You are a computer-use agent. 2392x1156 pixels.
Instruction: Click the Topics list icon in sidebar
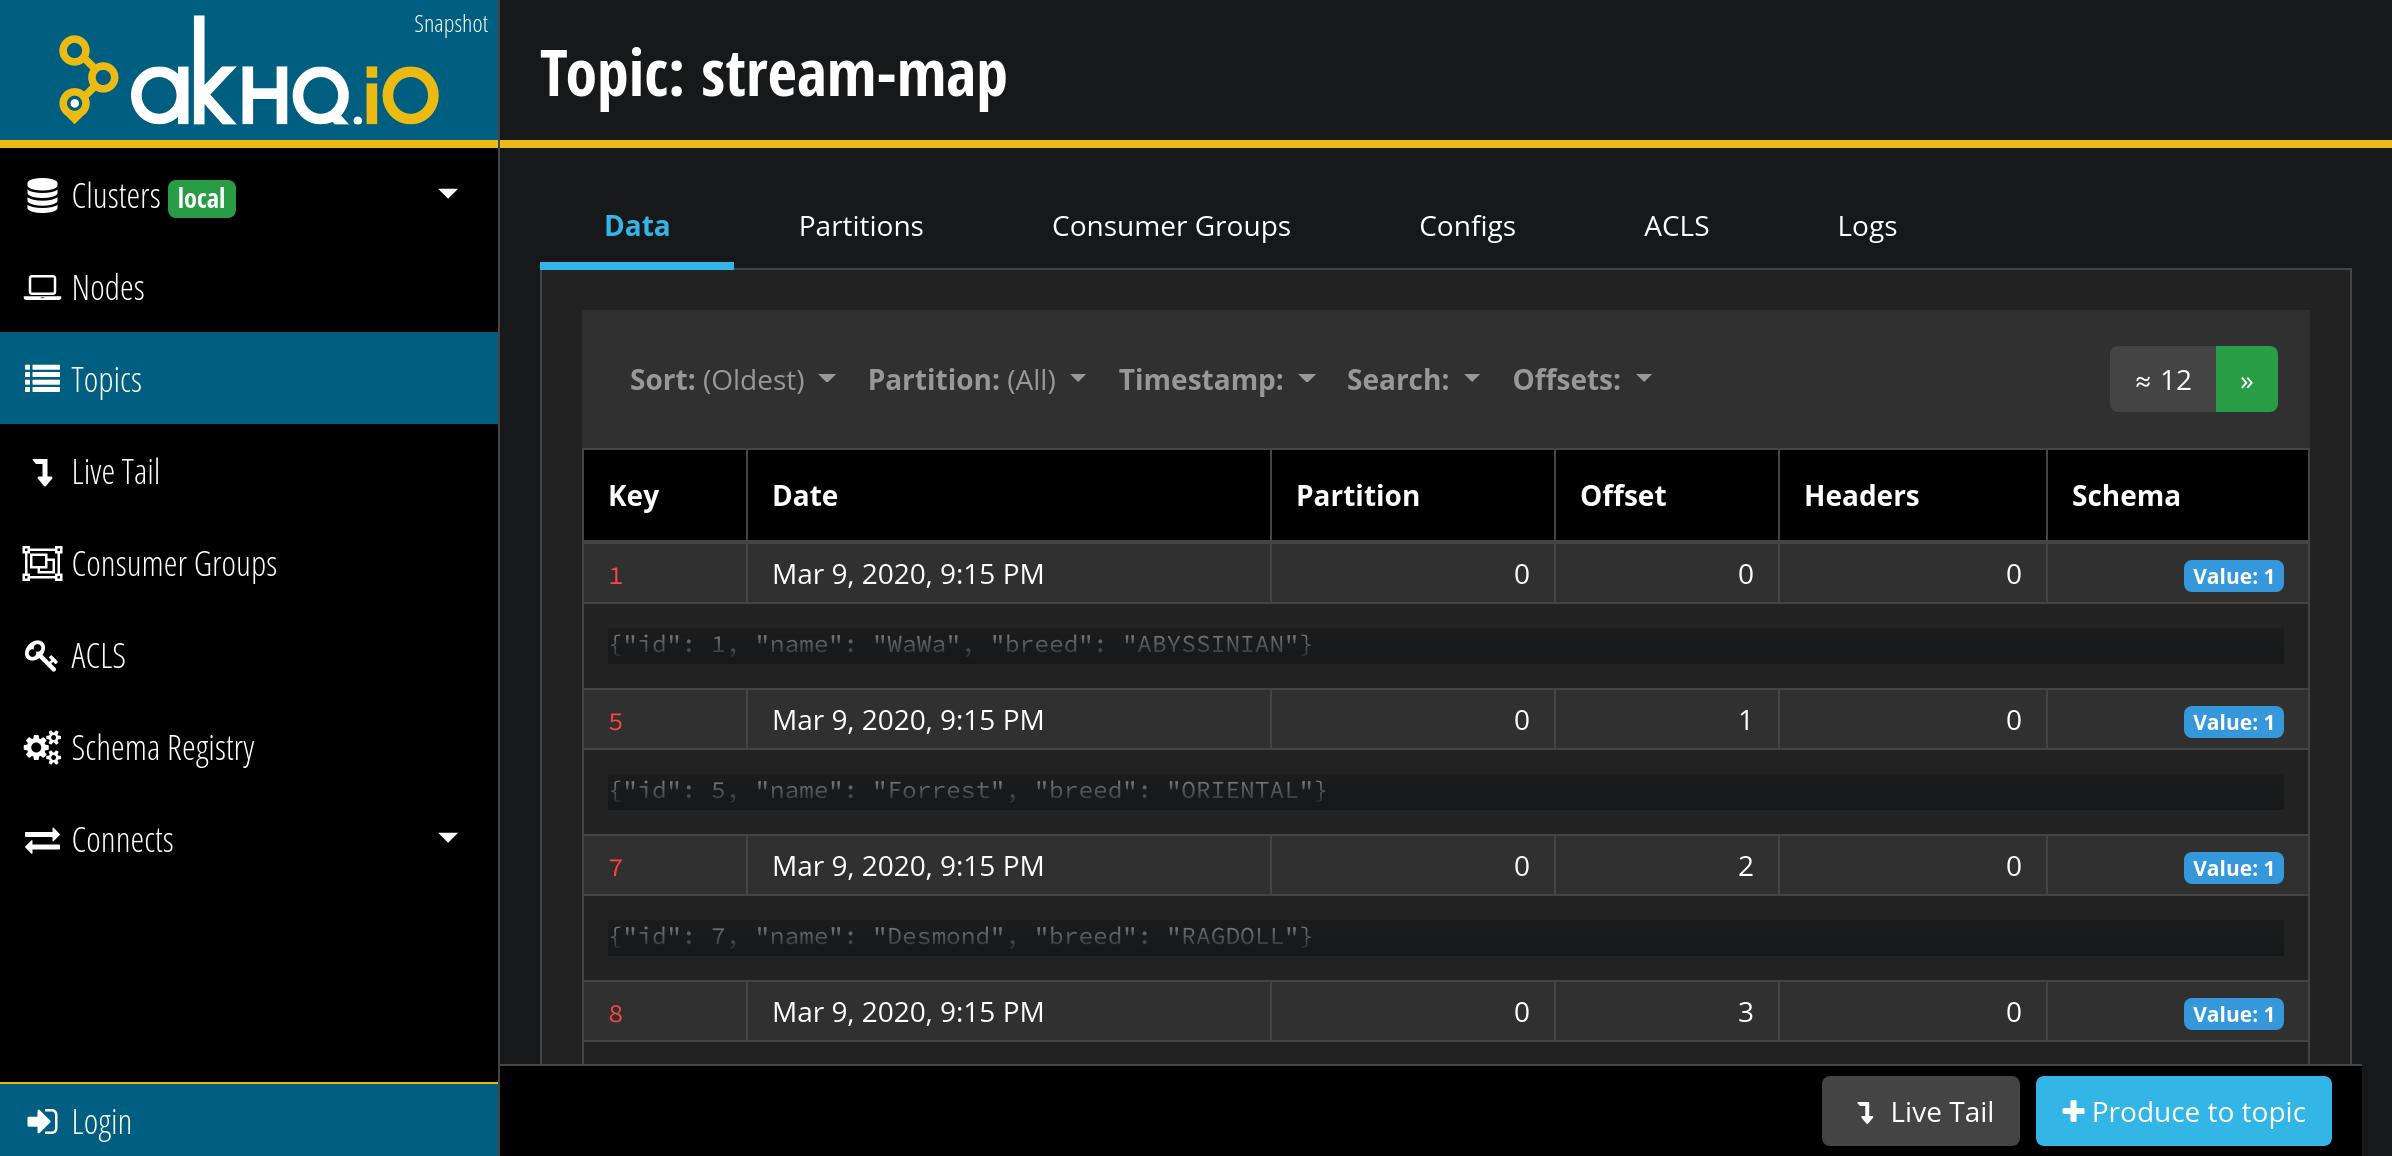pyautogui.click(x=42, y=380)
